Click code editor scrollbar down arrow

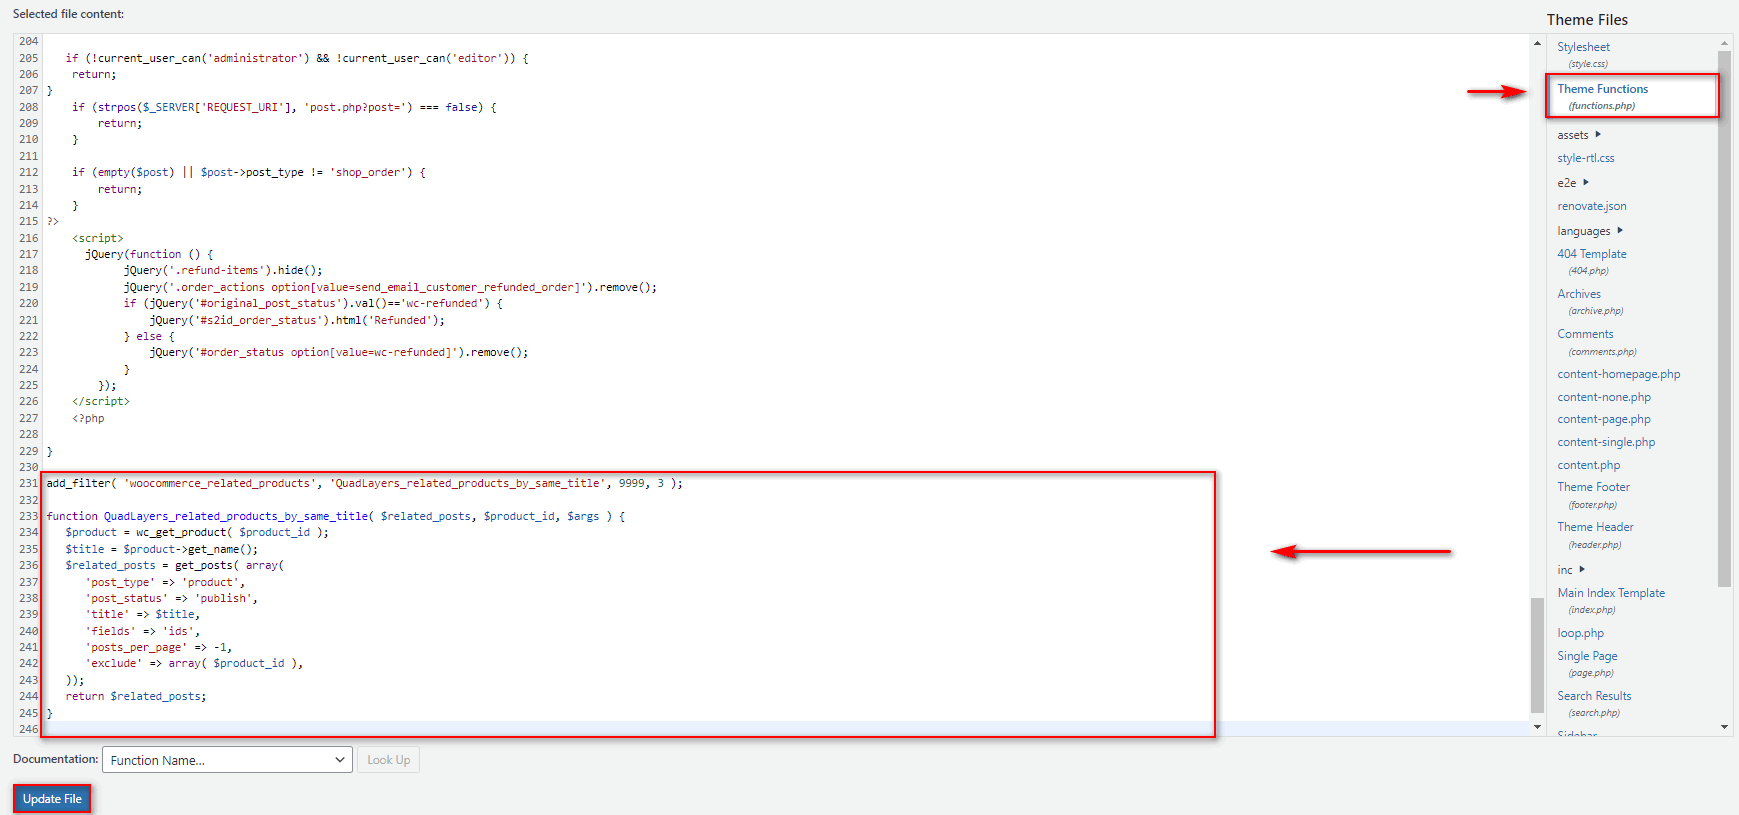pyautogui.click(x=1537, y=727)
